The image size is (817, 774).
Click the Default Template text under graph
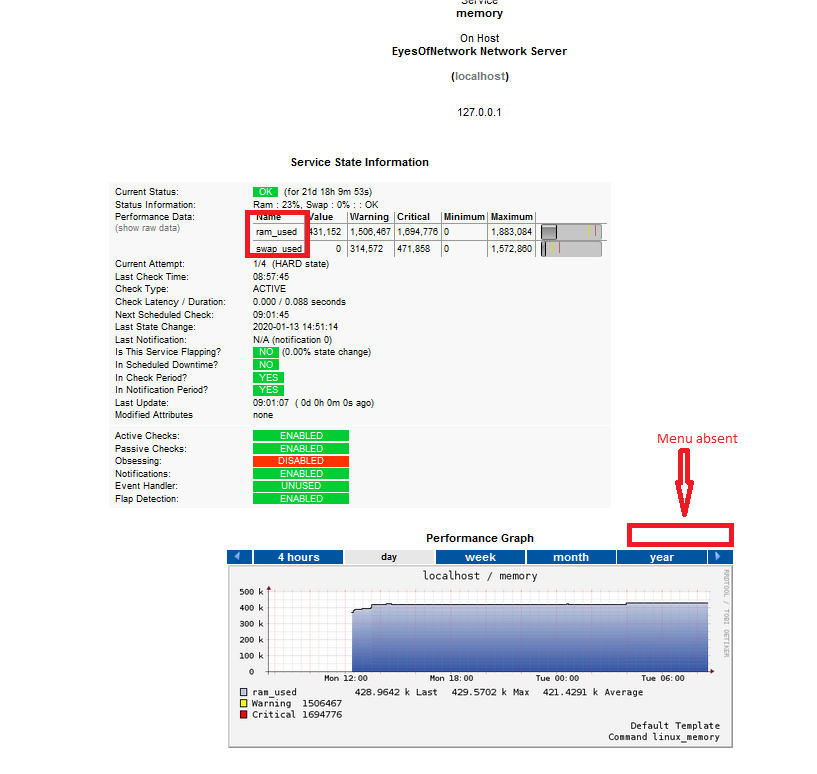675,726
